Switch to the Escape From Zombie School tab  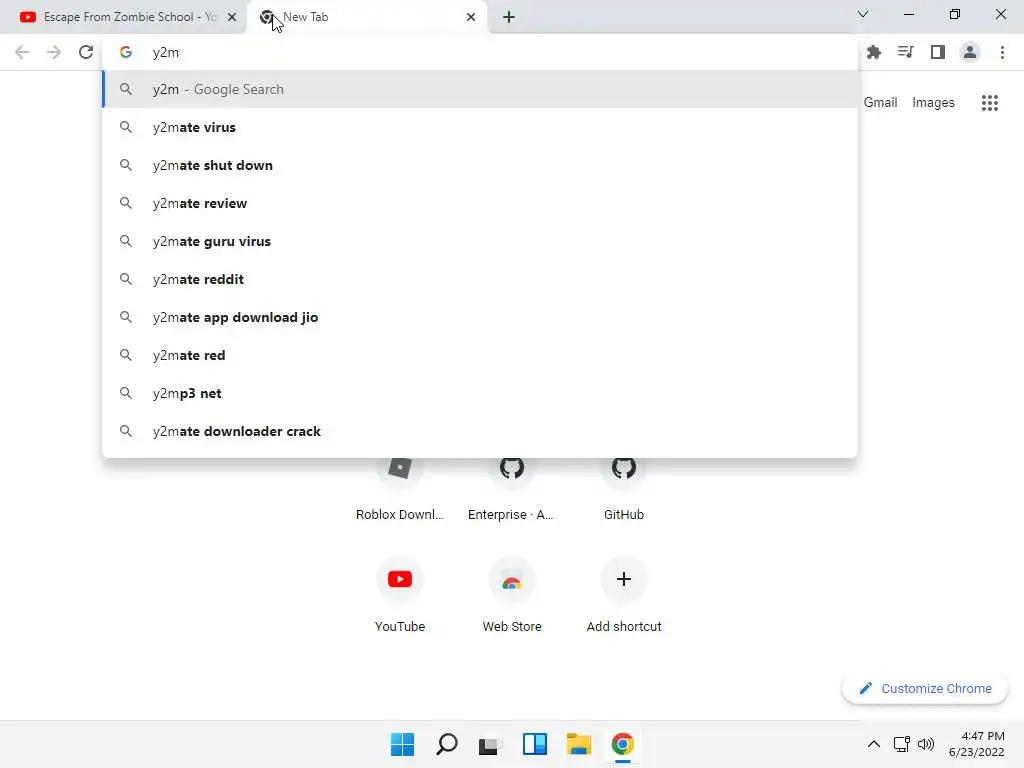(x=123, y=17)
